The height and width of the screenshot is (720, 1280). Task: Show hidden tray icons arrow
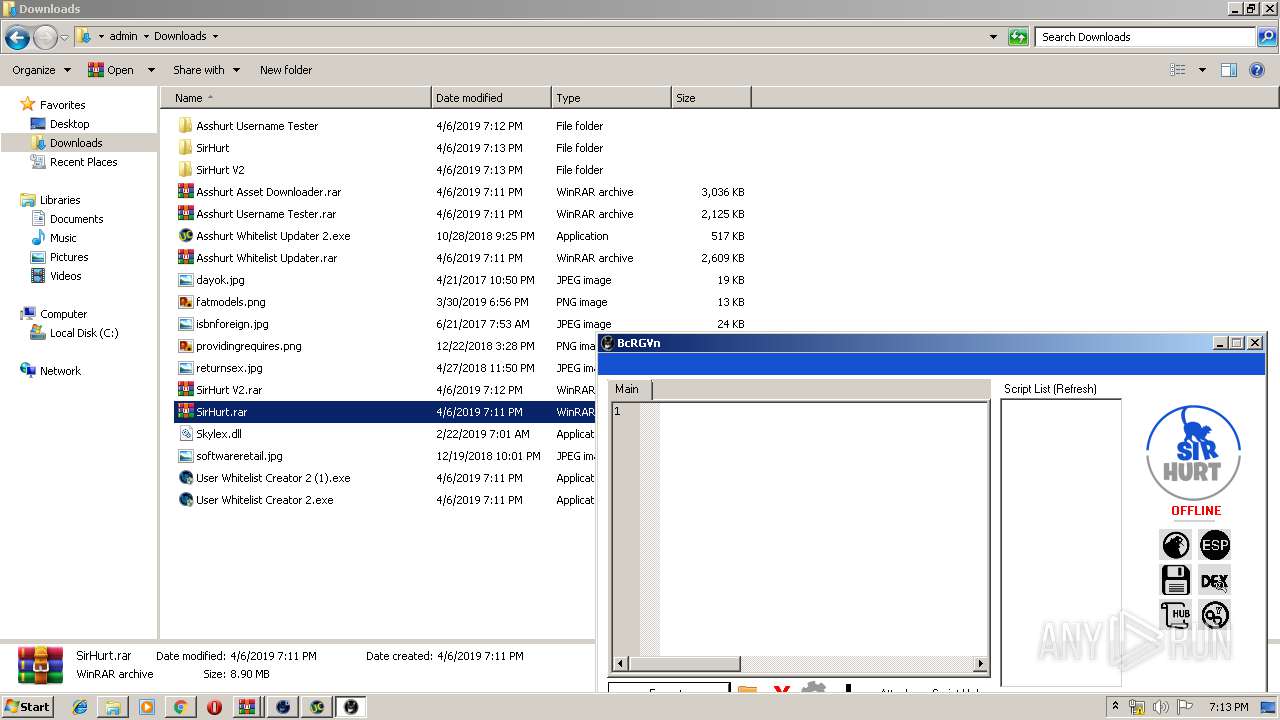coord(1116,707)
